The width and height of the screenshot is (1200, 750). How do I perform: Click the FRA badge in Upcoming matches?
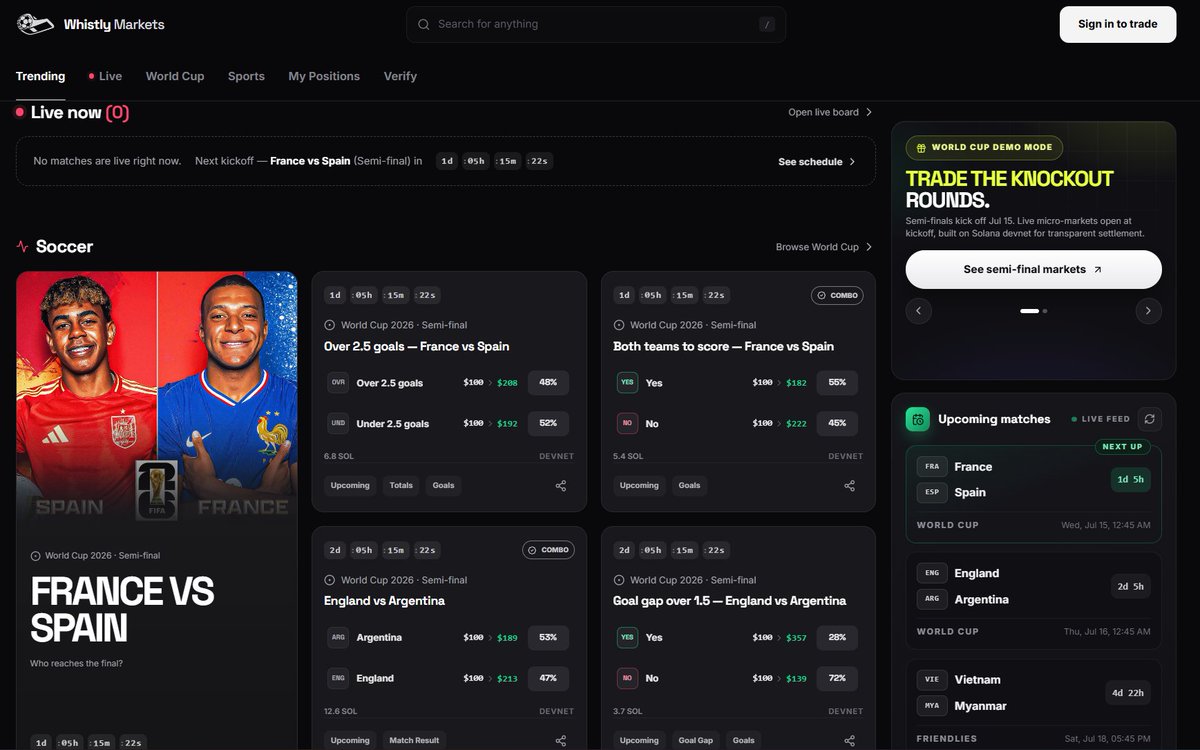tap(932, 467)
